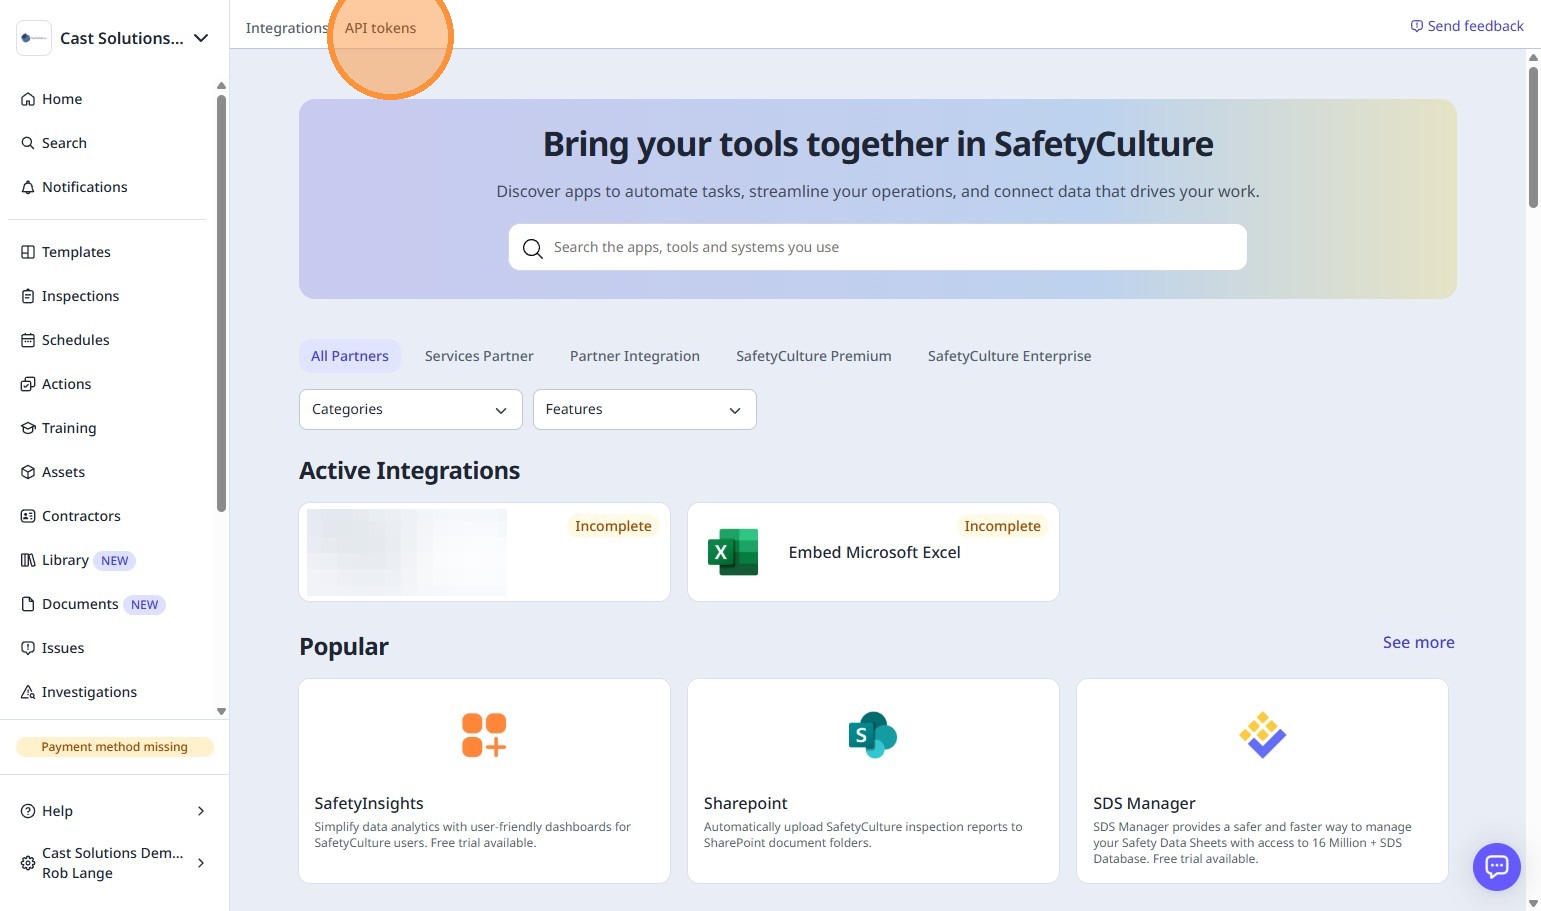Select the Partner Integration filter tab
Screen dimensions: 1541x911
(x=635, y=356)
